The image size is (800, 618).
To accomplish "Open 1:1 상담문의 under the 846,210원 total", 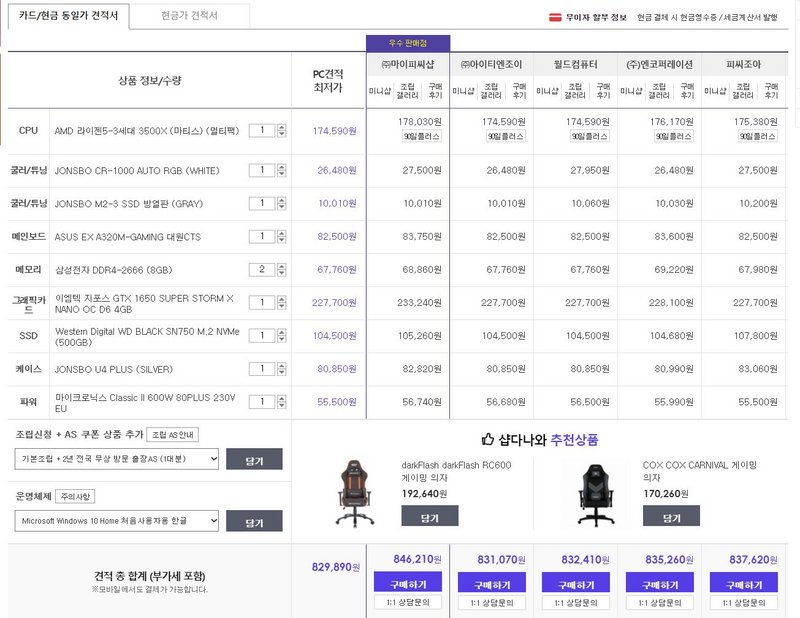I will click(x=408, y=603).
